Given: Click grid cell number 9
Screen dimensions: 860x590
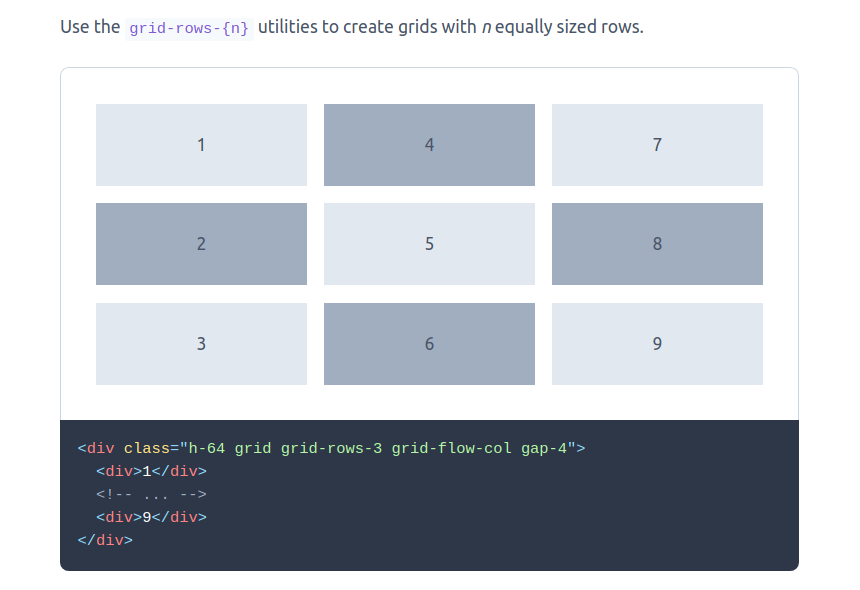Looking at the screenshot, I should point(657,344).
